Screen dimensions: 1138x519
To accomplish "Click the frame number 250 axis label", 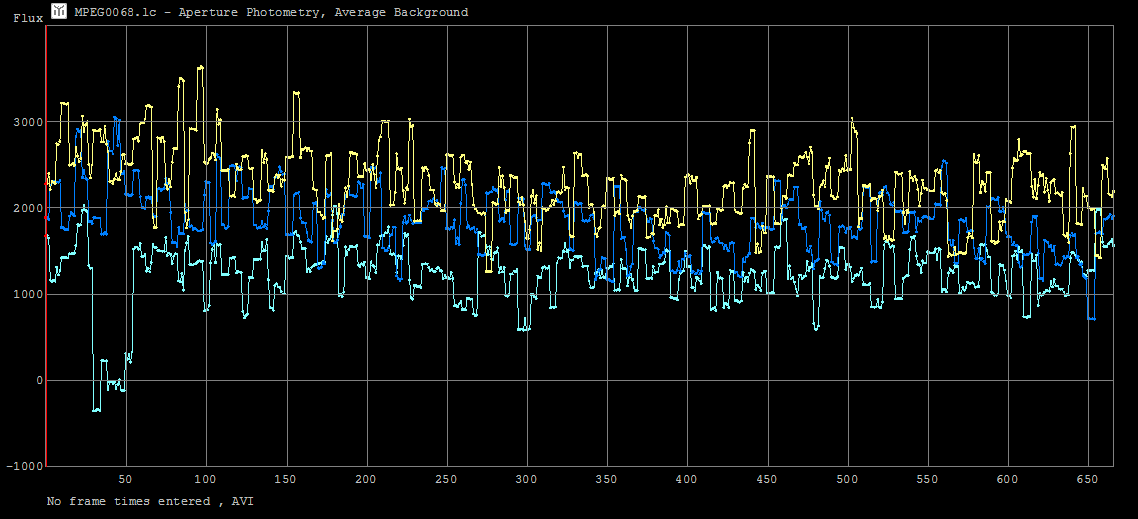I will (x=446, y=479).
